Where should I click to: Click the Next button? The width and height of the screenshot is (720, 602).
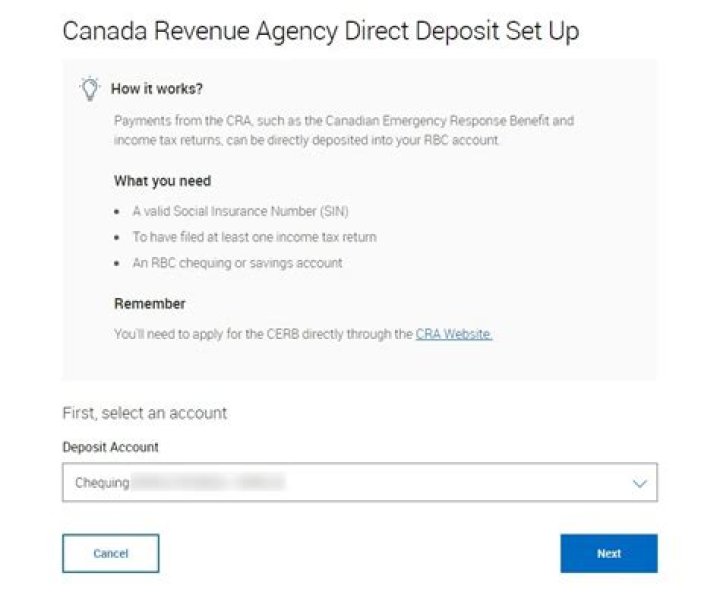click(x=609, y=553)
